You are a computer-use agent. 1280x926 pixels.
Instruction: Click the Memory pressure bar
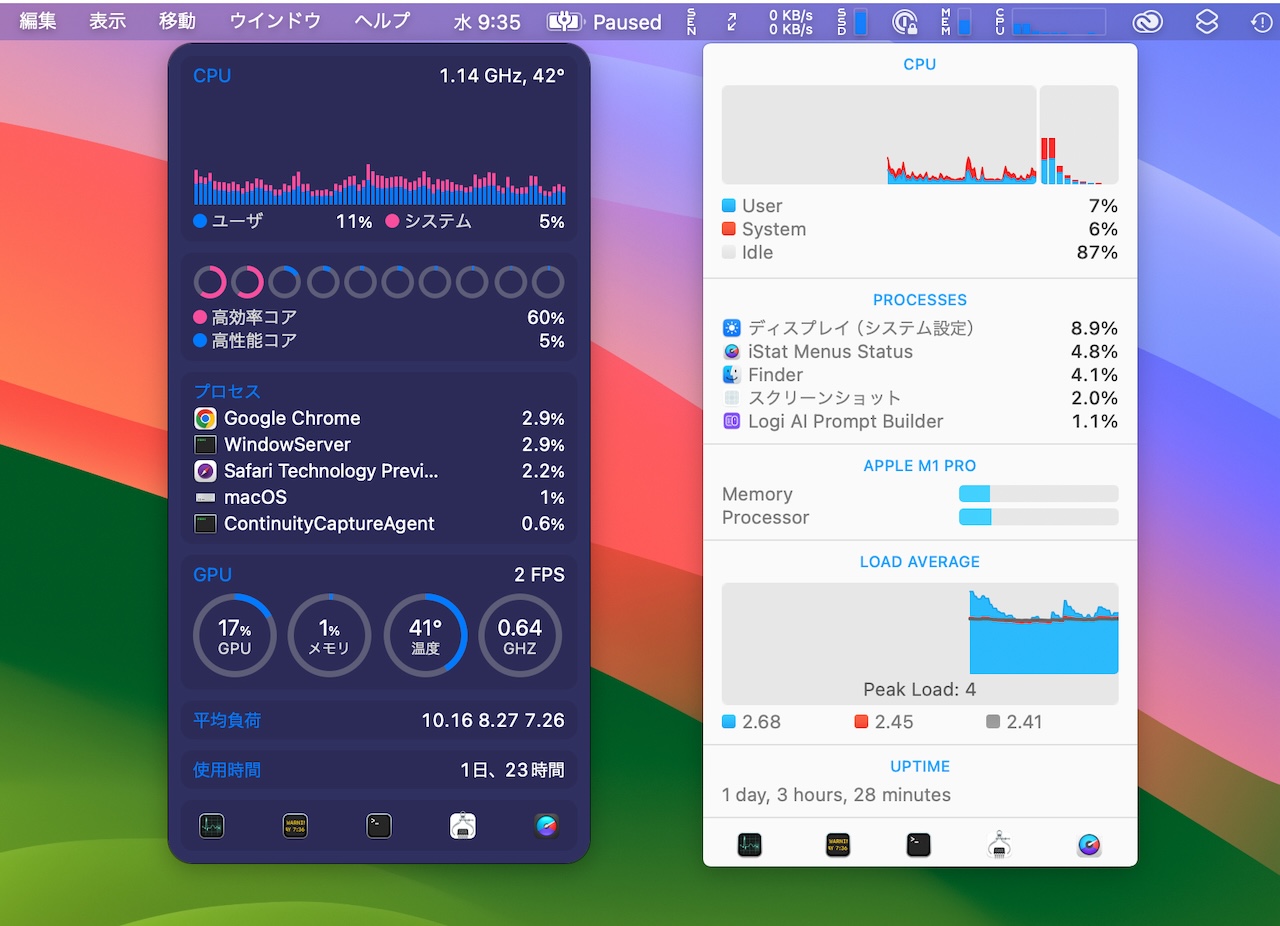1038,494
